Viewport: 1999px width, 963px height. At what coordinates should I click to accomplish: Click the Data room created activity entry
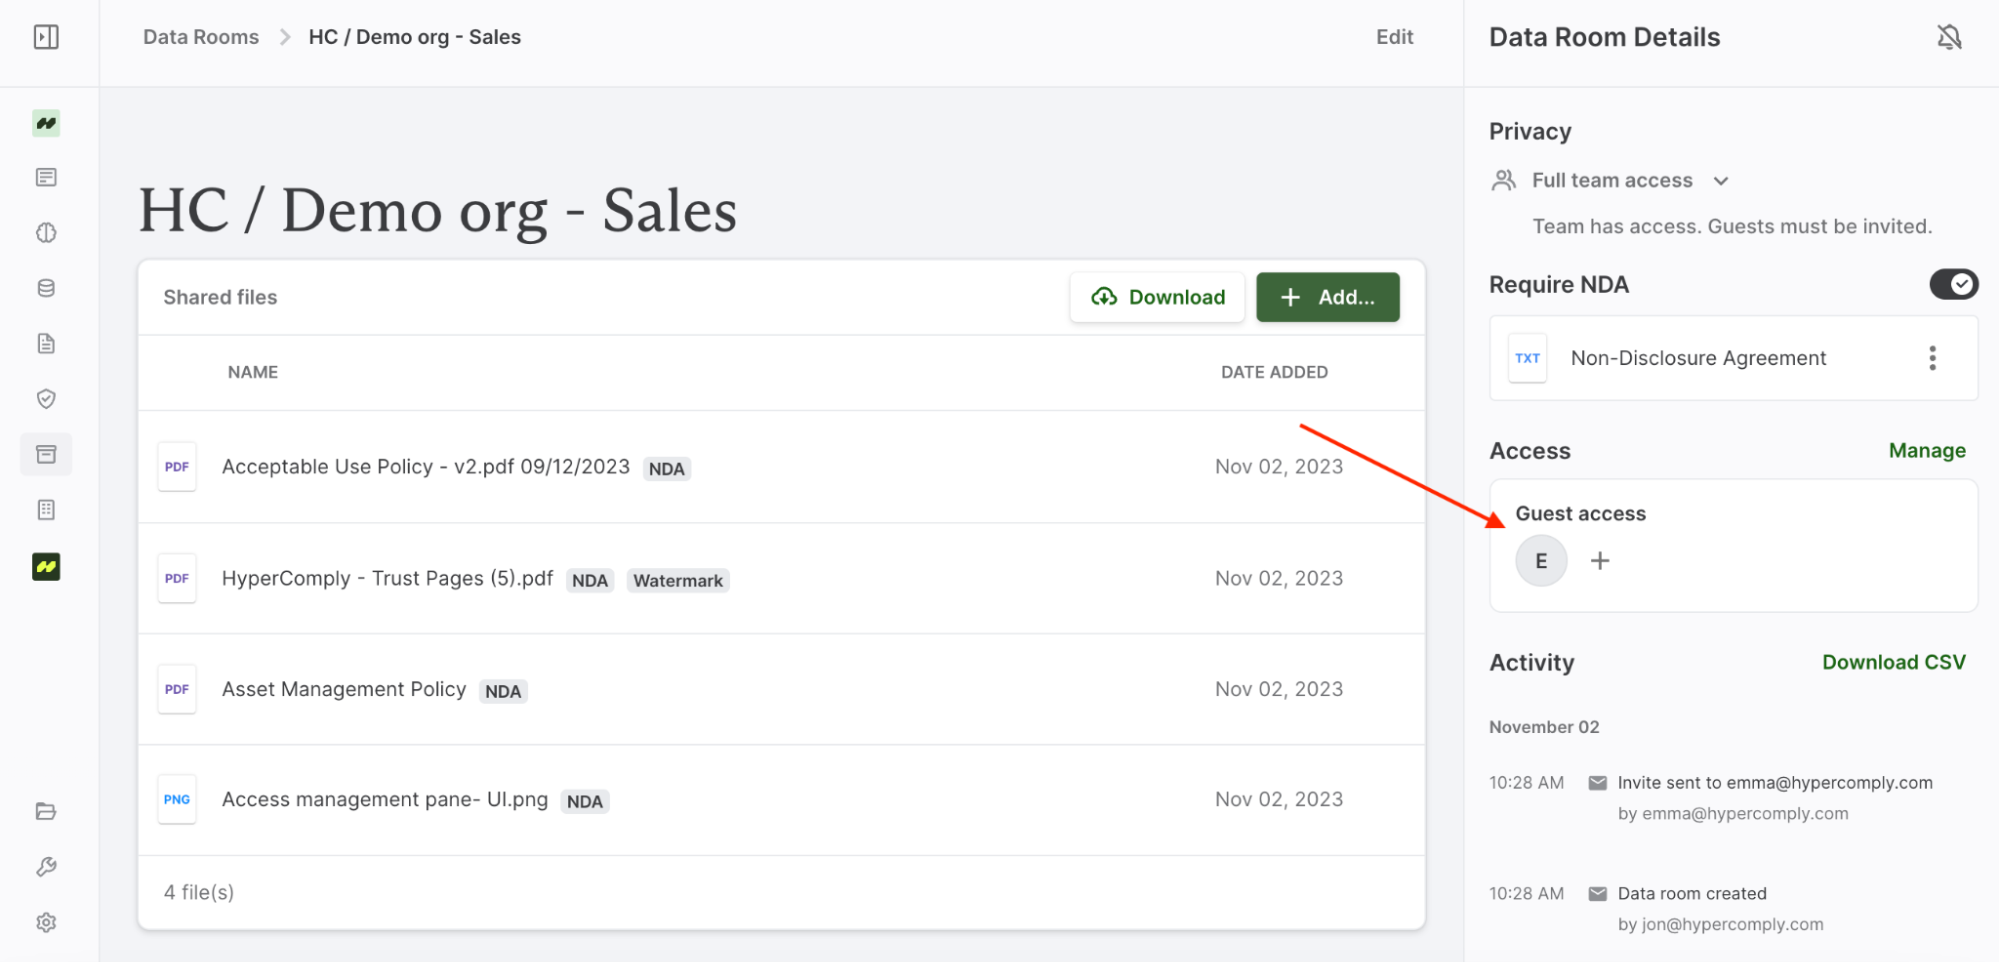1692,894
